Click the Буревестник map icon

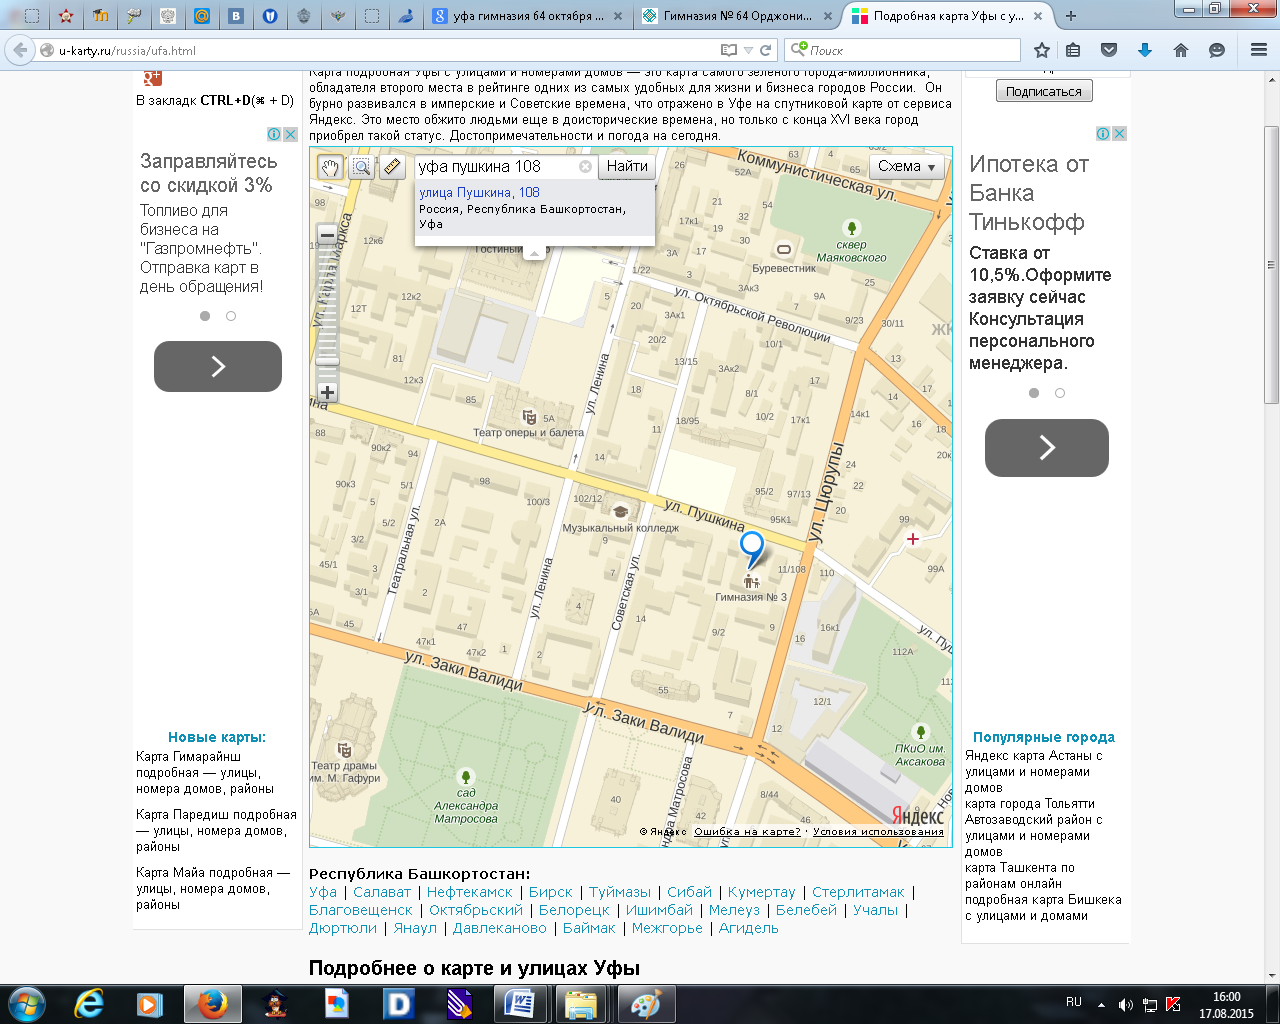click(784, 250)
